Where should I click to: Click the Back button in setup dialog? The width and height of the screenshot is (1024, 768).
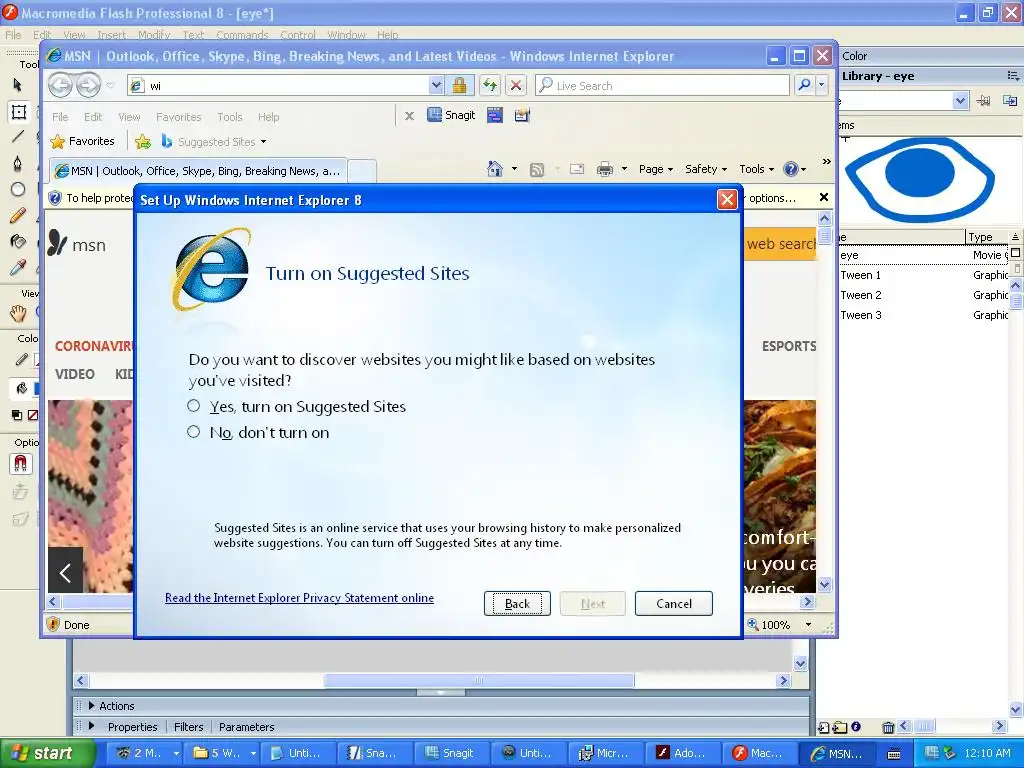pos(517,603)
